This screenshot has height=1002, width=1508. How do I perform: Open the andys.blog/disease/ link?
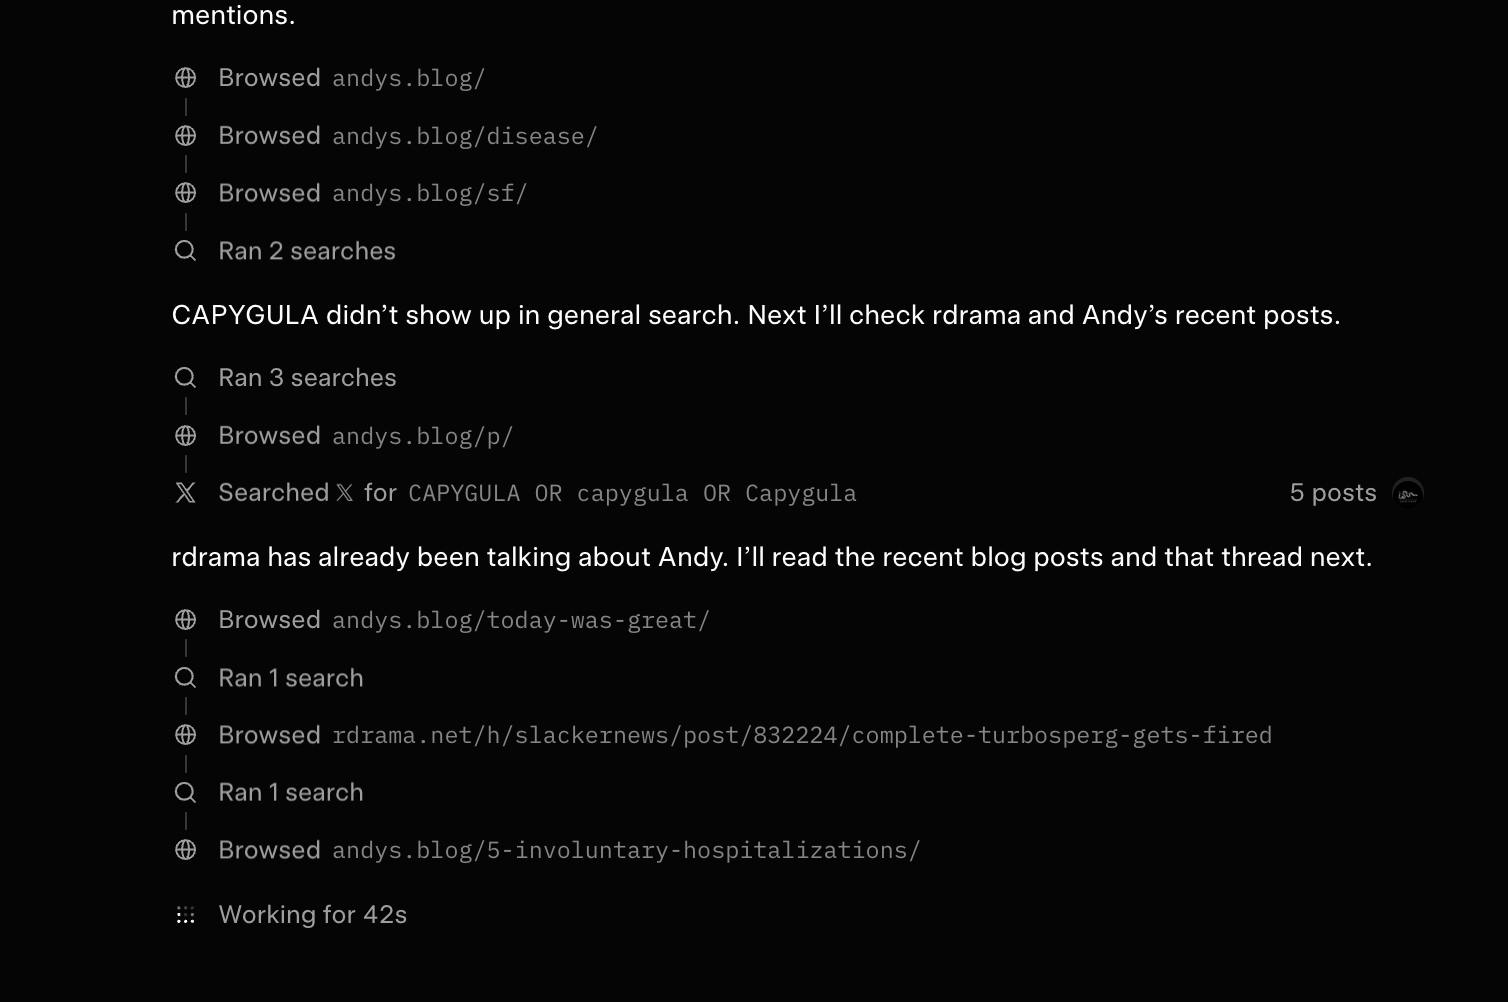464,136
